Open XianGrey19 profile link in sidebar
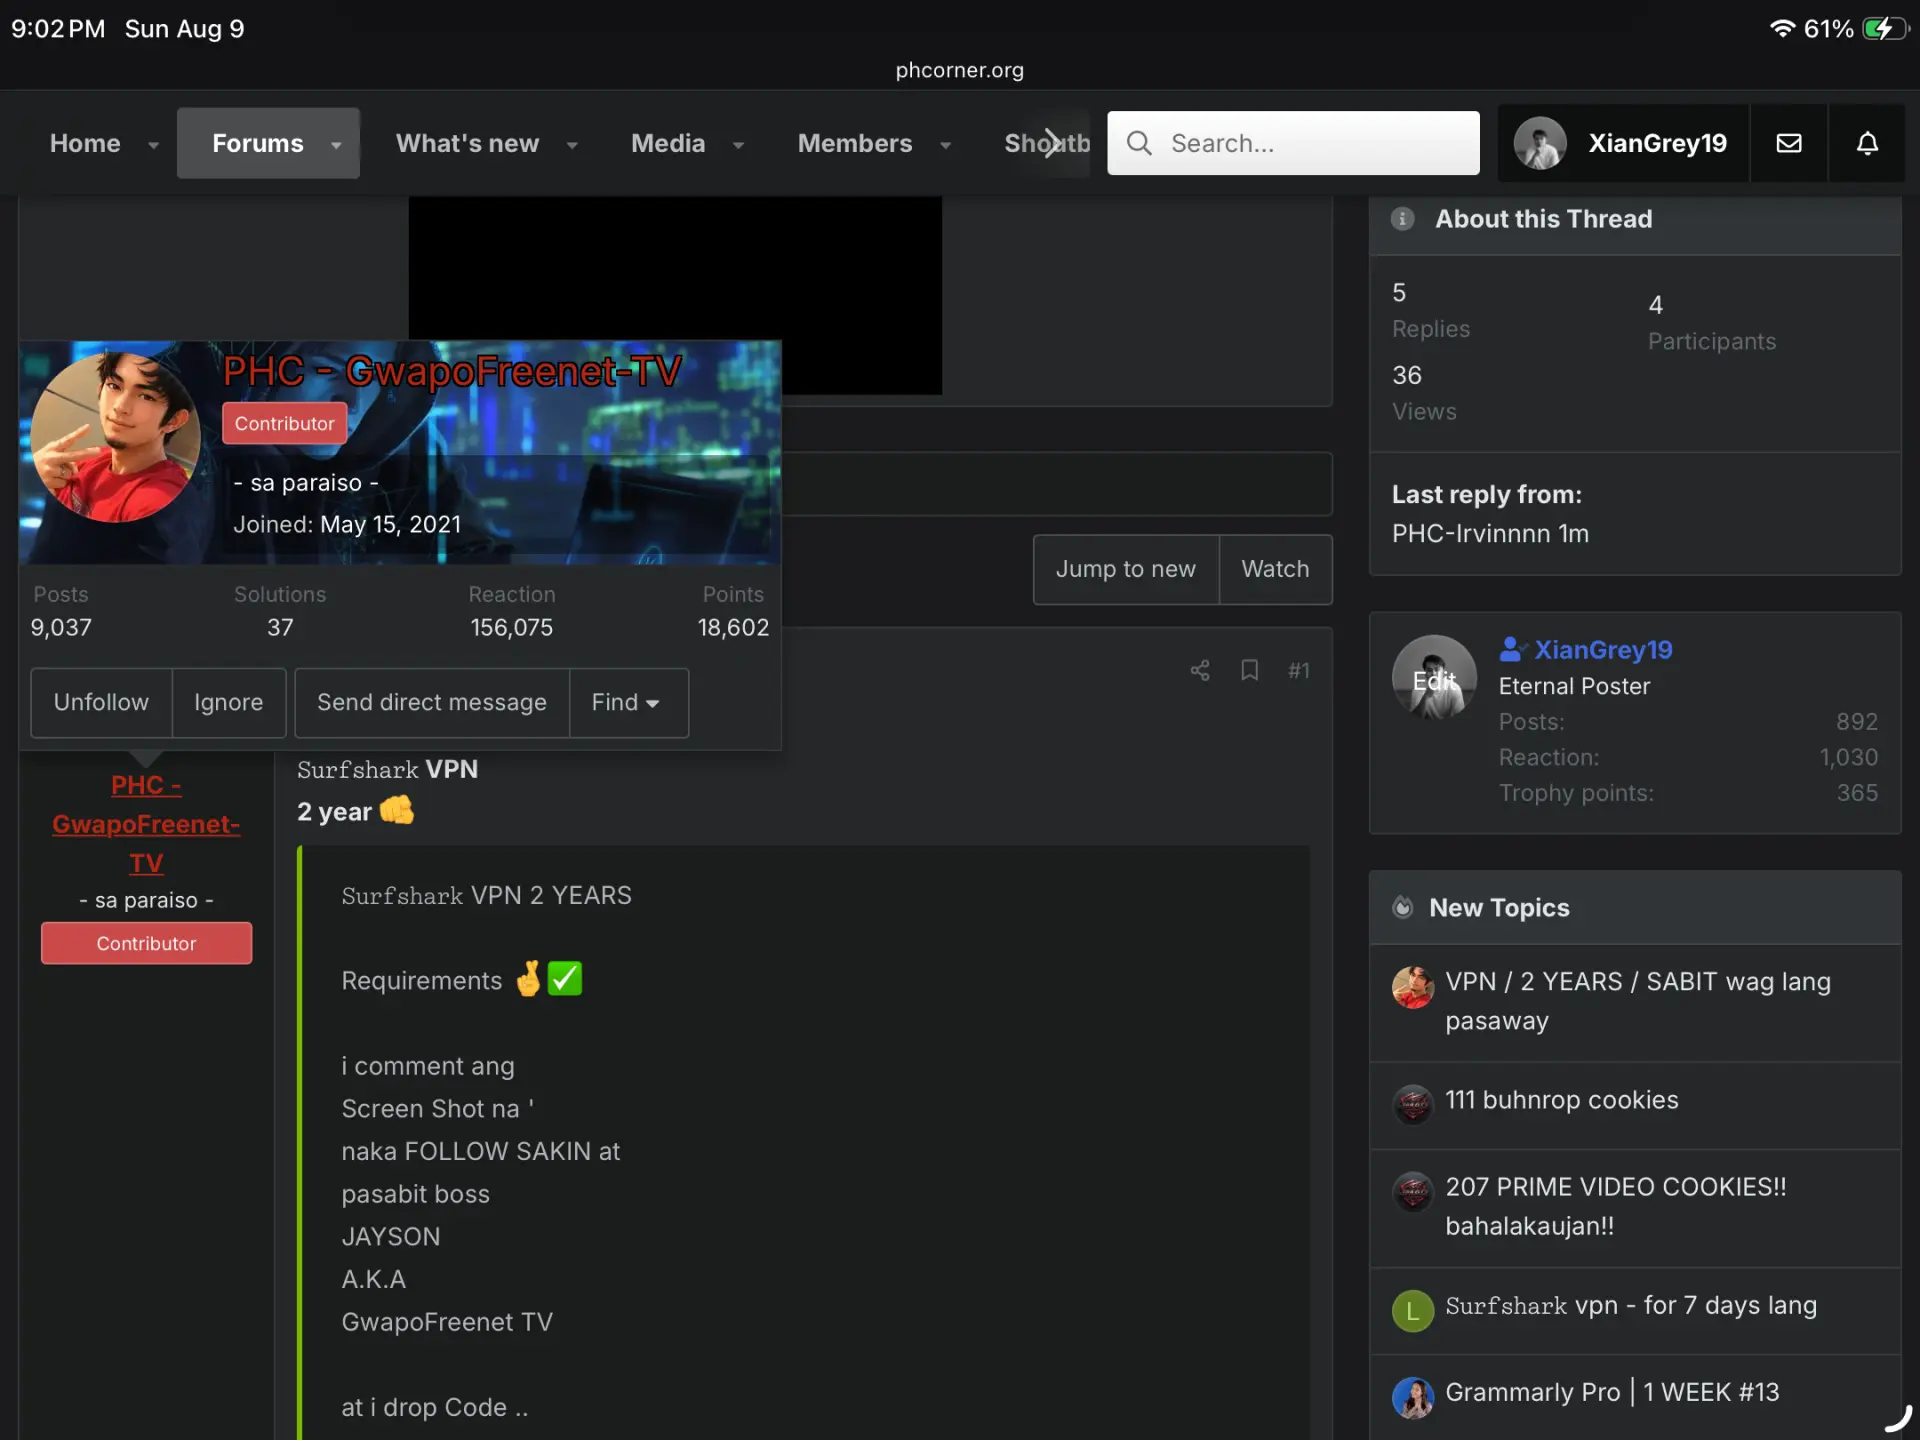 (1603, 650)
